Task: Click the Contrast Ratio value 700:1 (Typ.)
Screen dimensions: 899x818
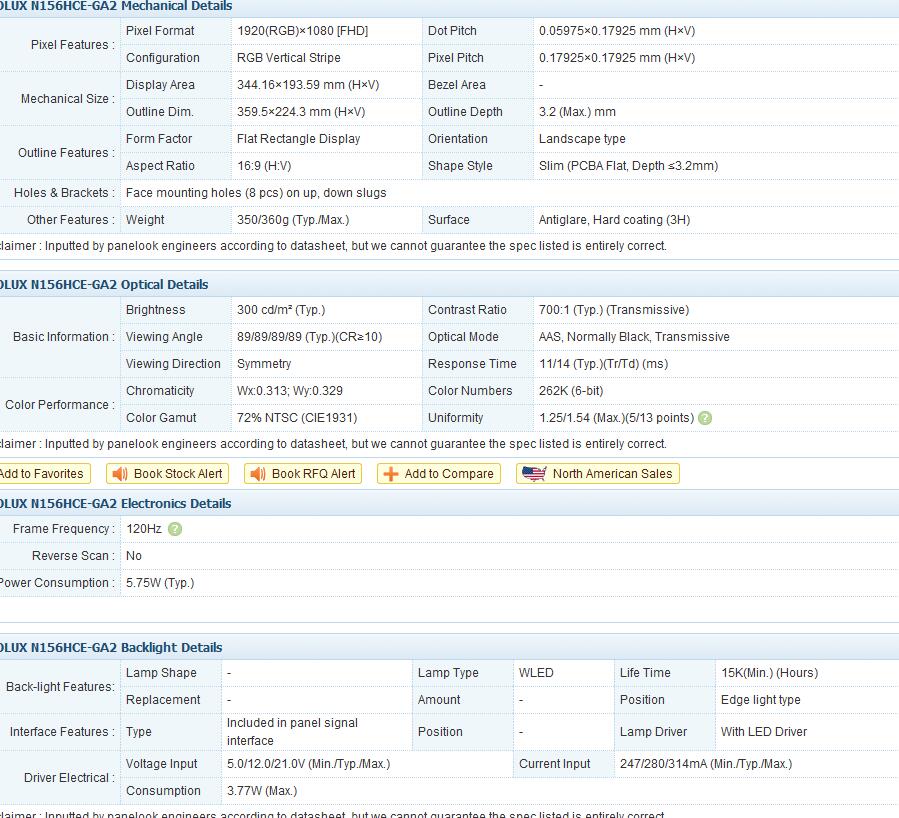Action: (614, 310)
